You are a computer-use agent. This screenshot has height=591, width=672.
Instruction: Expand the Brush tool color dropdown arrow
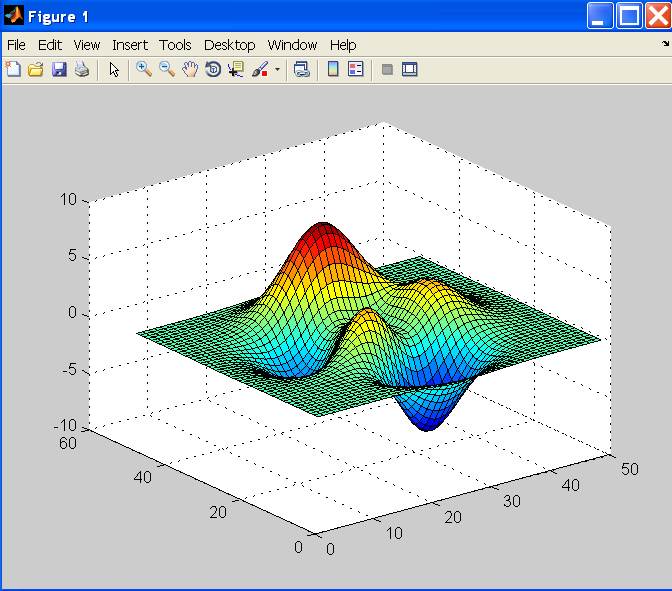277,70
